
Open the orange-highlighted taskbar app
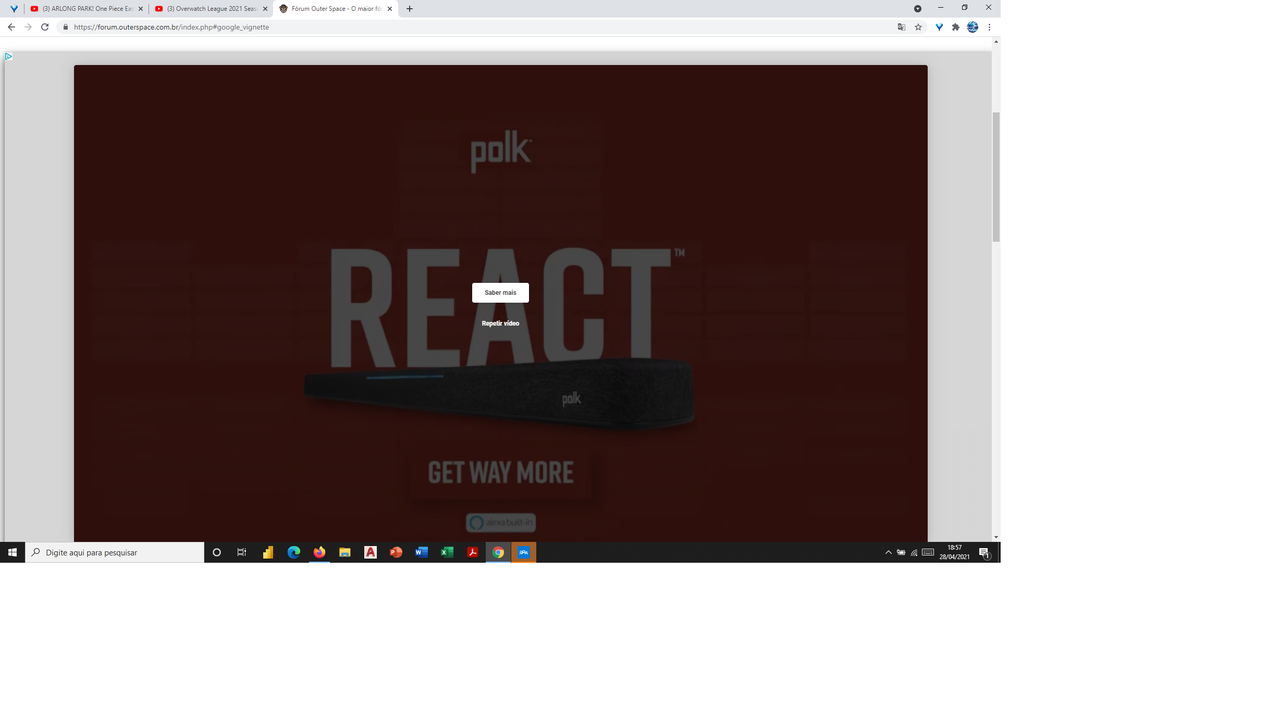(524, 552)
